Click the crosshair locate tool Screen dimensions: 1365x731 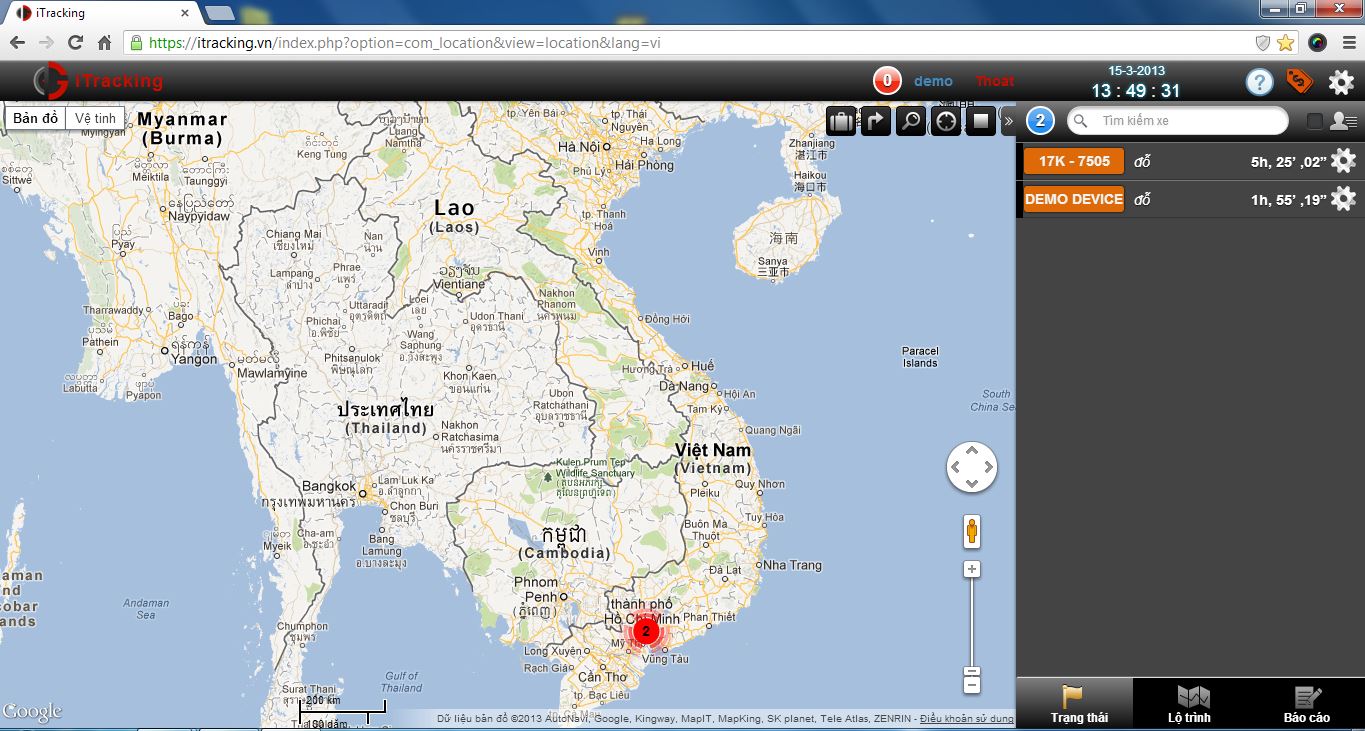tap(946, 122)
